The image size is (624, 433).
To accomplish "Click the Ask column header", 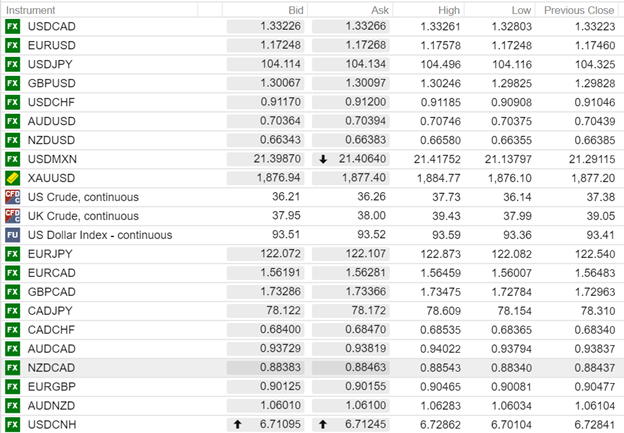I will pos(380,9).
